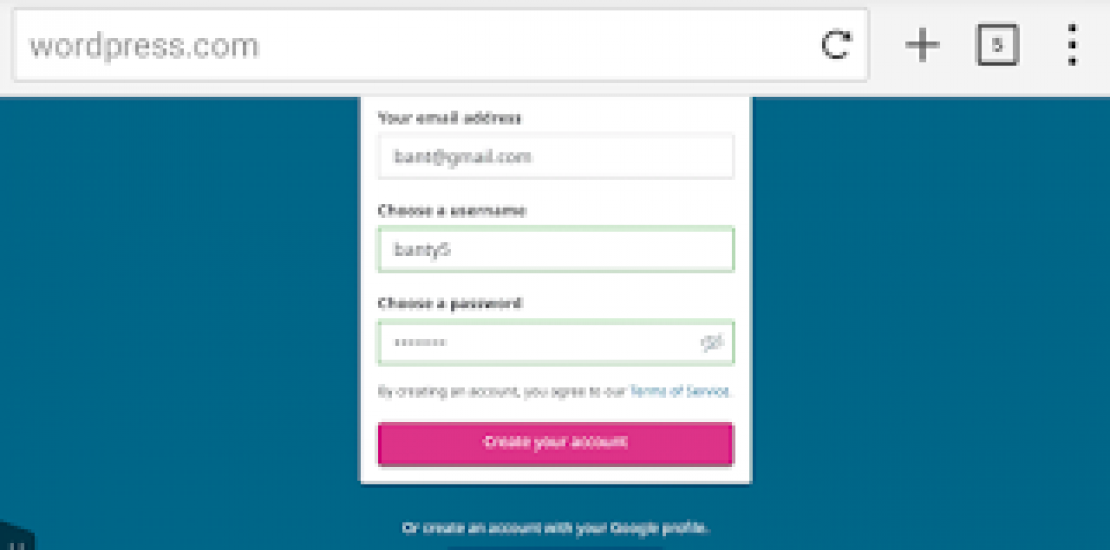Screen dimensions: 1110x550
Task: Click the blue page background right of the form
Action: pyautogui.click(x=930, y=300)
